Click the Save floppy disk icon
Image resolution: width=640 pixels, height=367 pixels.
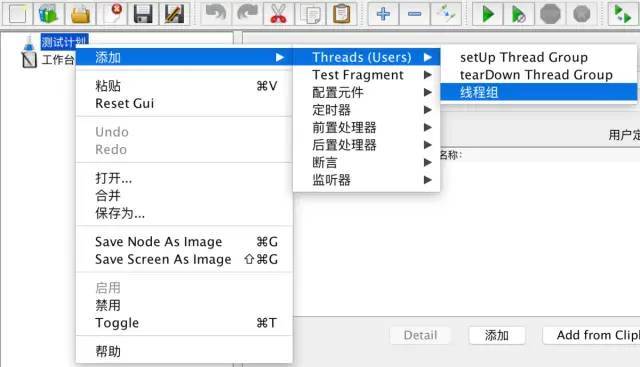pos(143,14)
